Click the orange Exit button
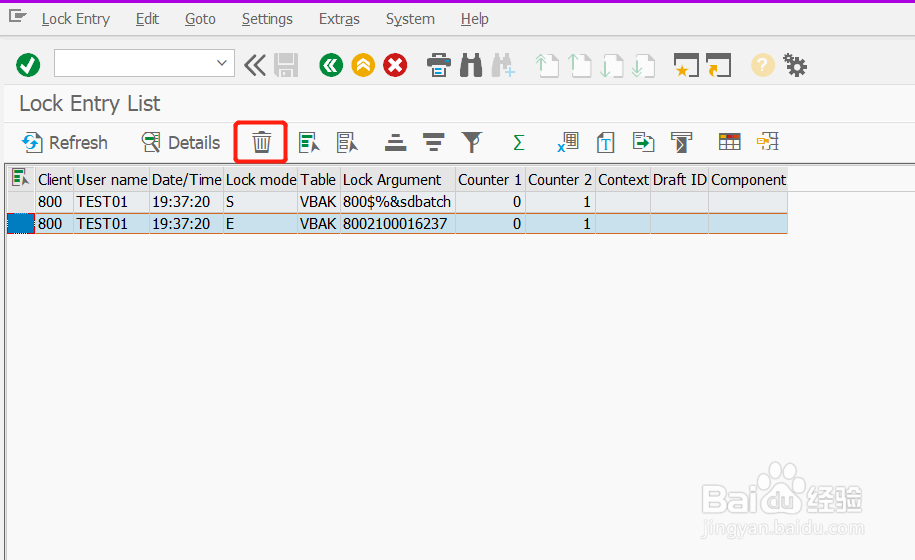This screenshot has height=560, width=915. [x=363, y=65]
